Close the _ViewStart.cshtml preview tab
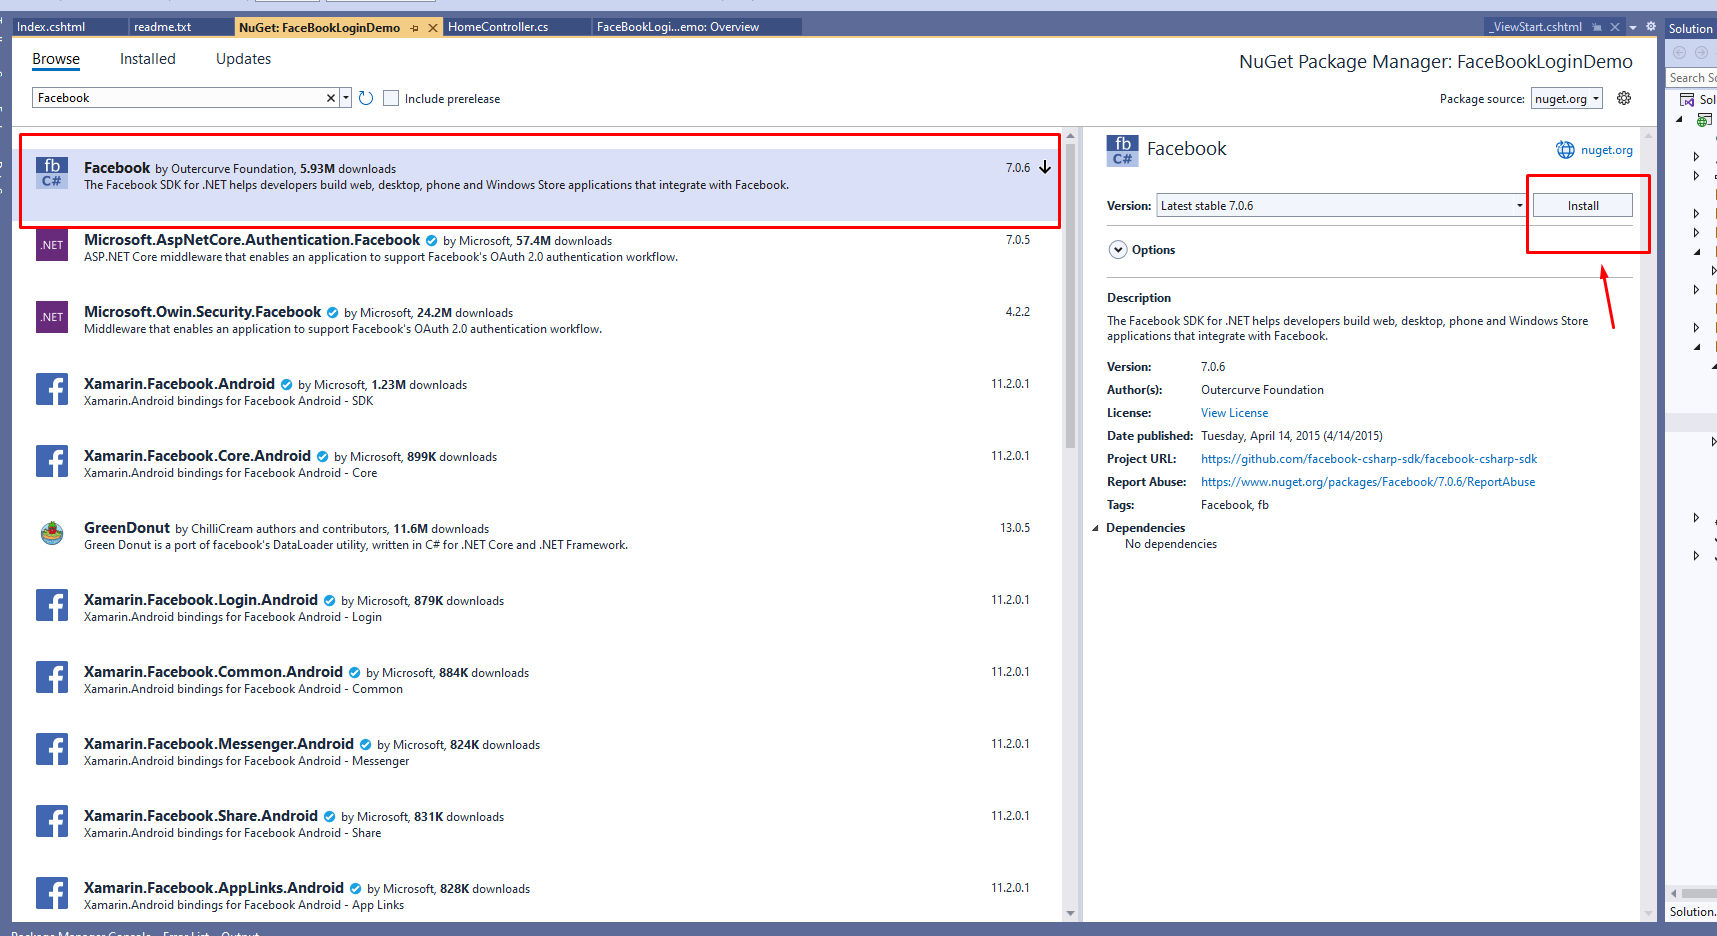Screen dimensions: 1717x936 point(1615,27)
